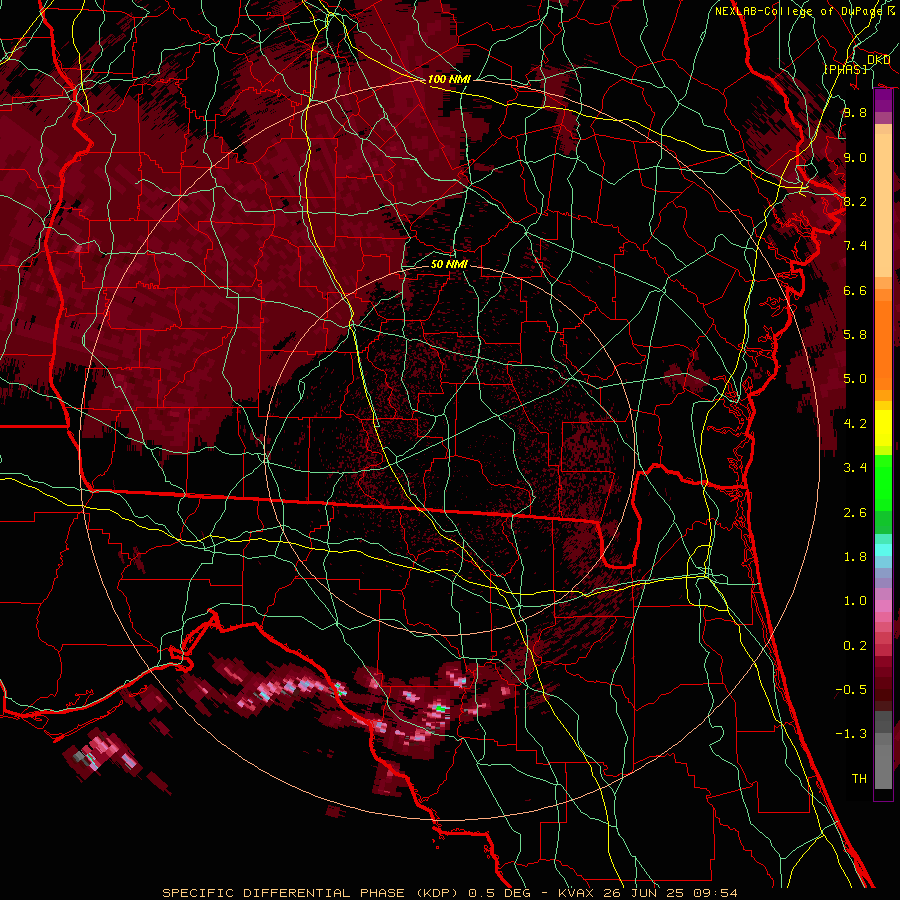Click the -0.5 legend value
The height and width of the screenshot is (900, 900).
[x=851, y=690]
